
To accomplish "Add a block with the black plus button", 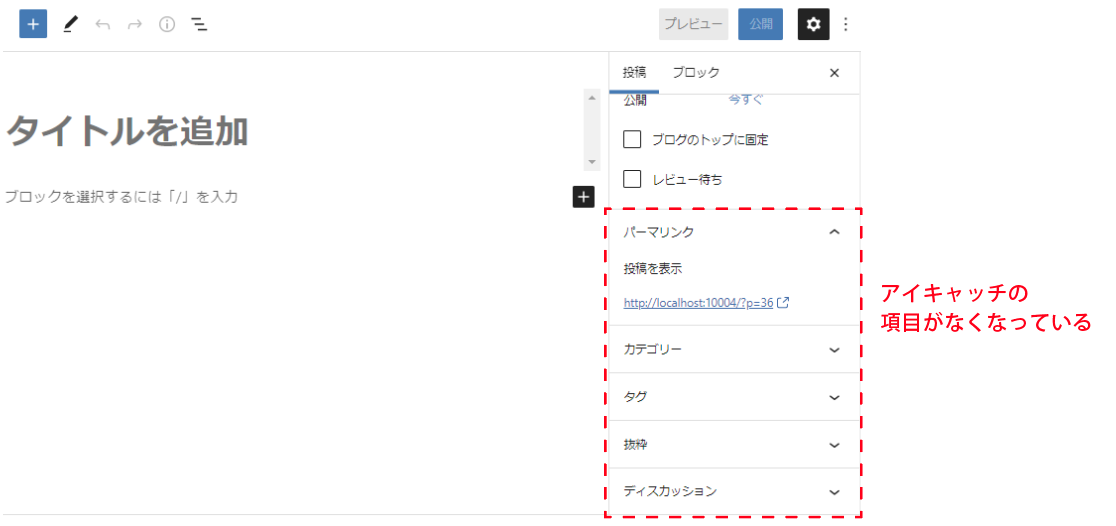I will (583, 196).
